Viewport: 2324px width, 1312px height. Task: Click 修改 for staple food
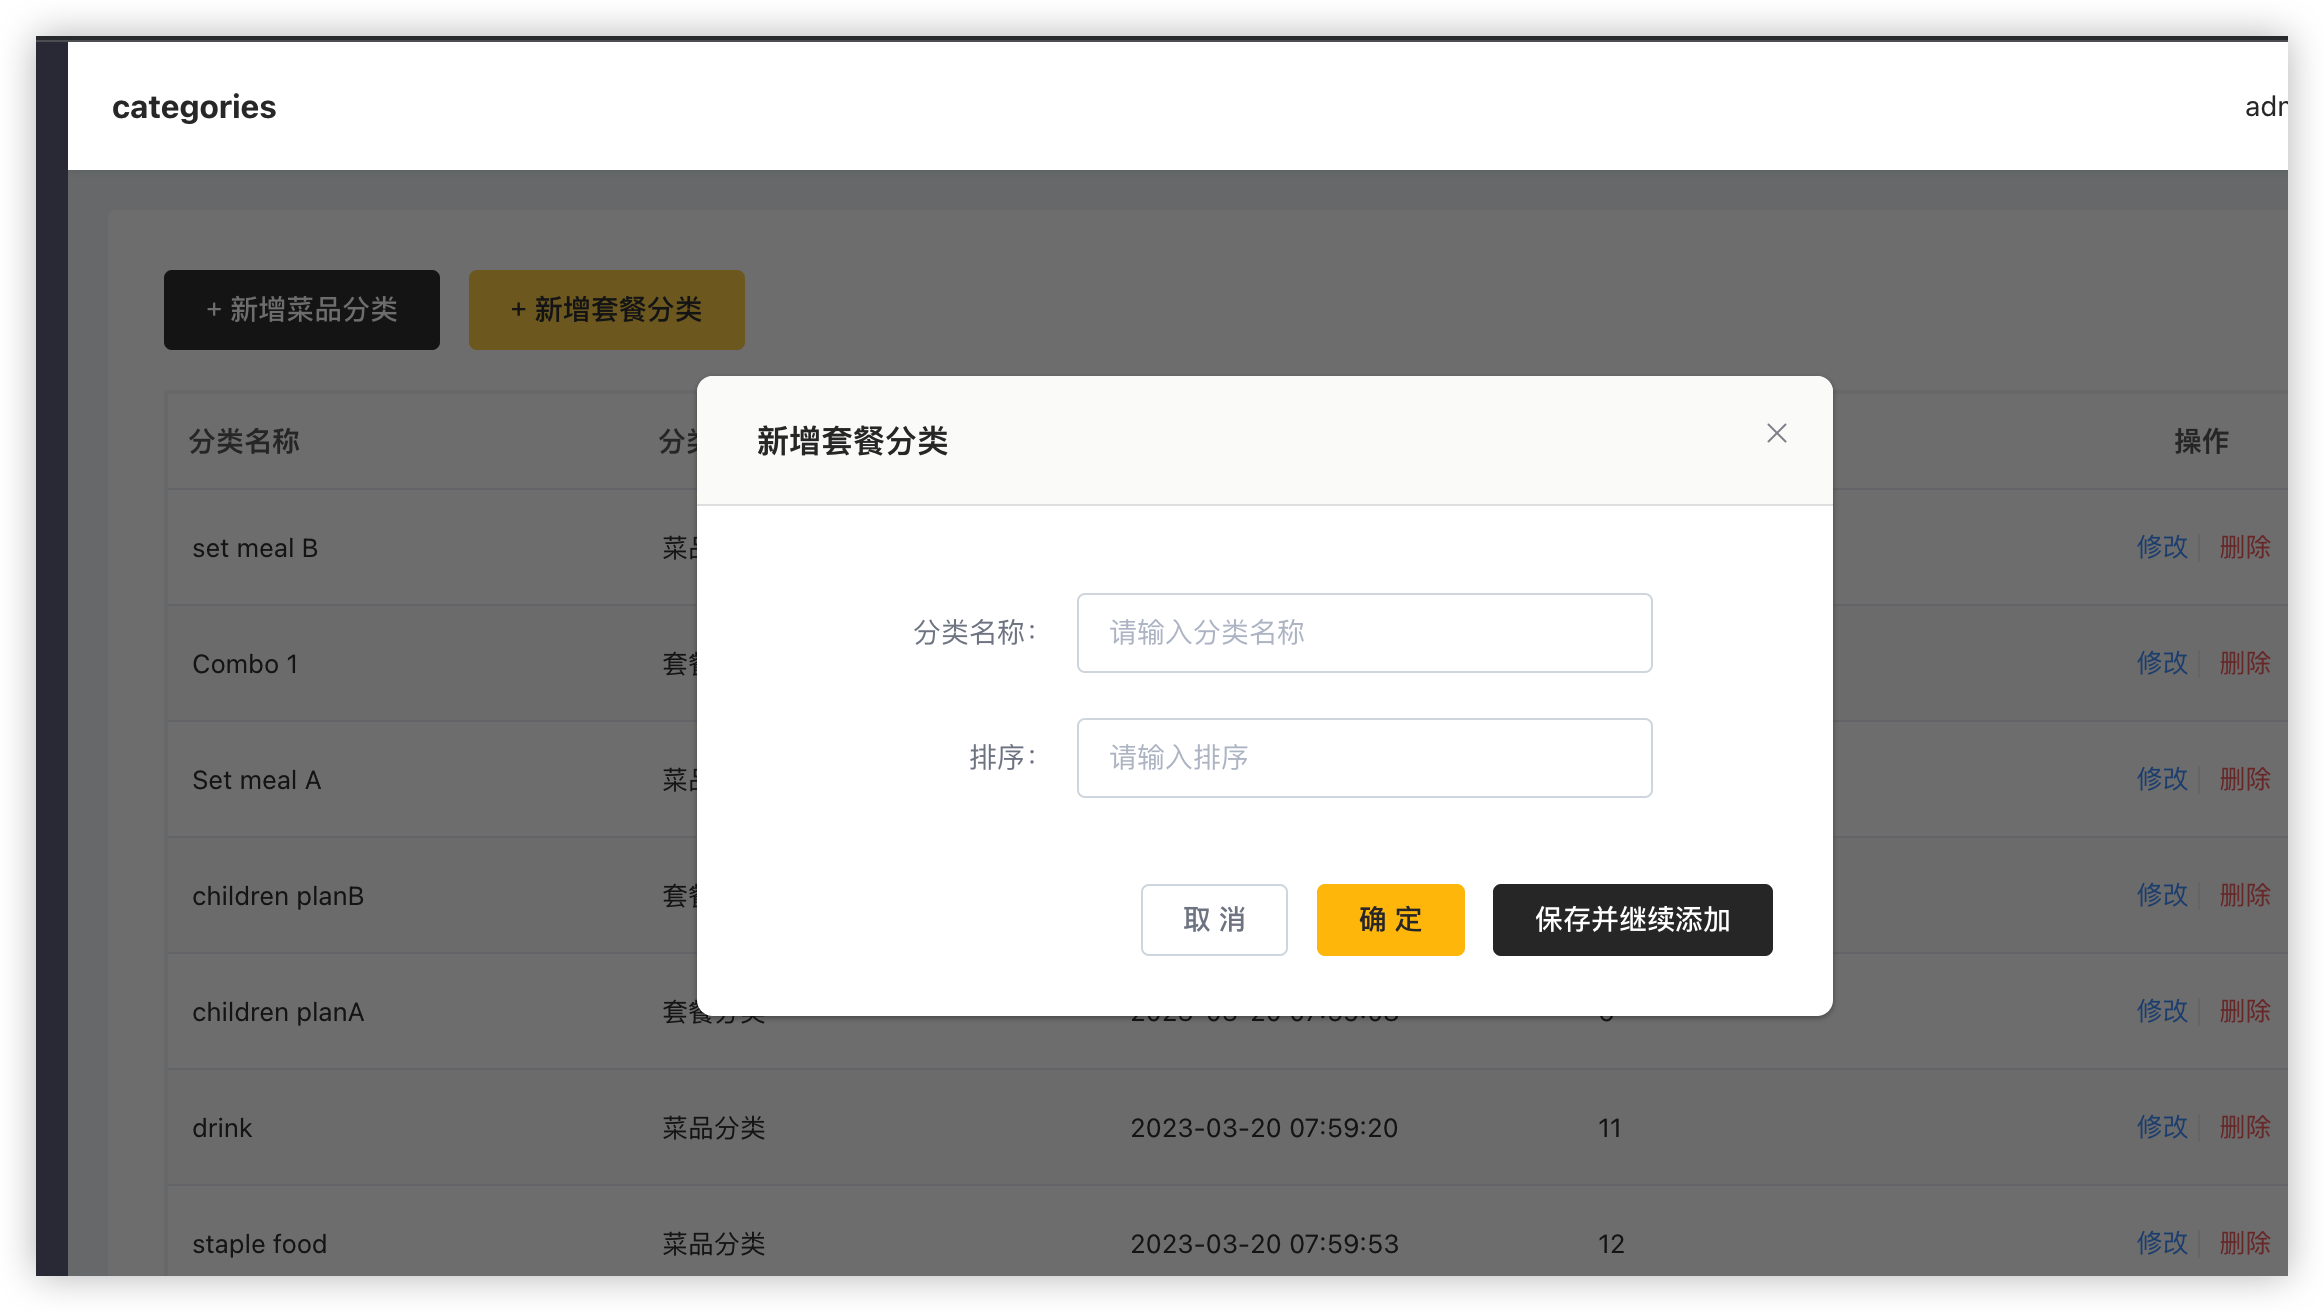2162,1243
